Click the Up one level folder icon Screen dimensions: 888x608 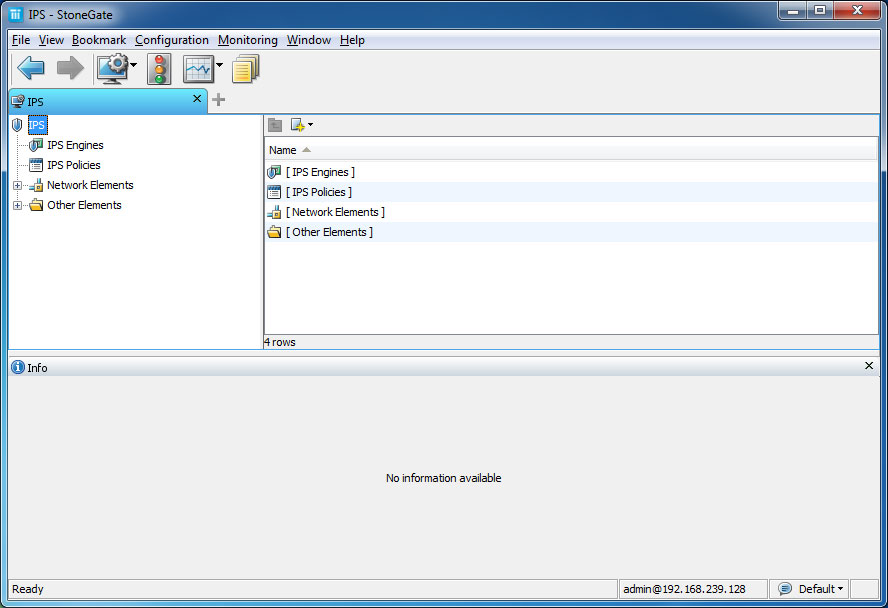pos(275,125)
